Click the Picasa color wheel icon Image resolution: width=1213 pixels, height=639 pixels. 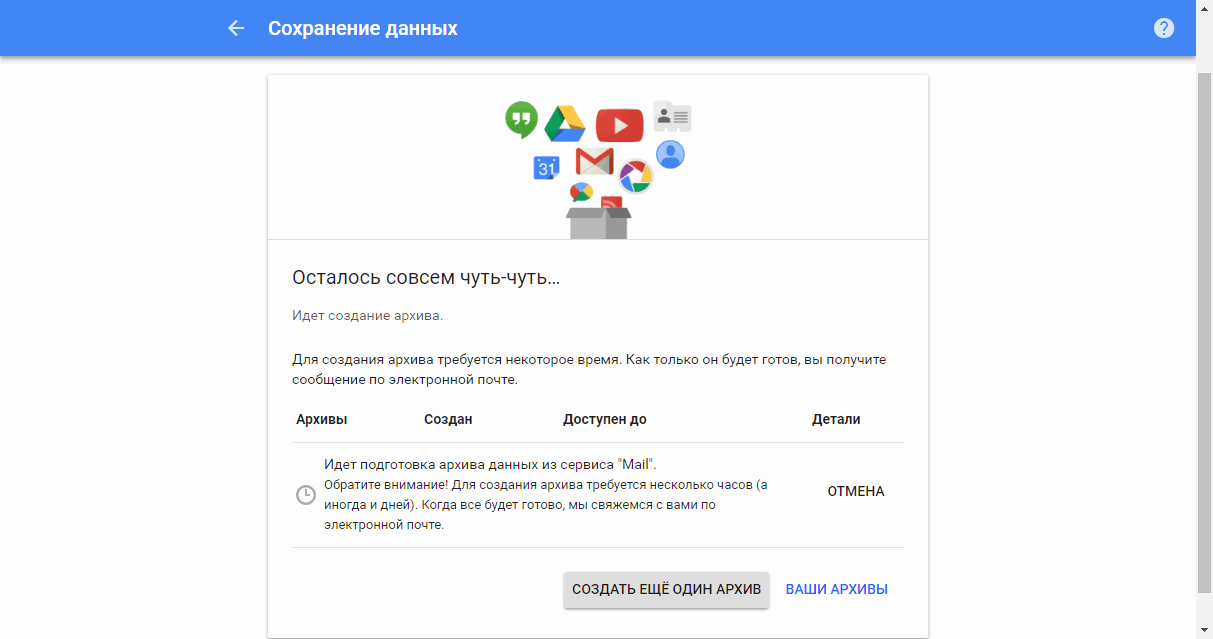pos(636,177)
